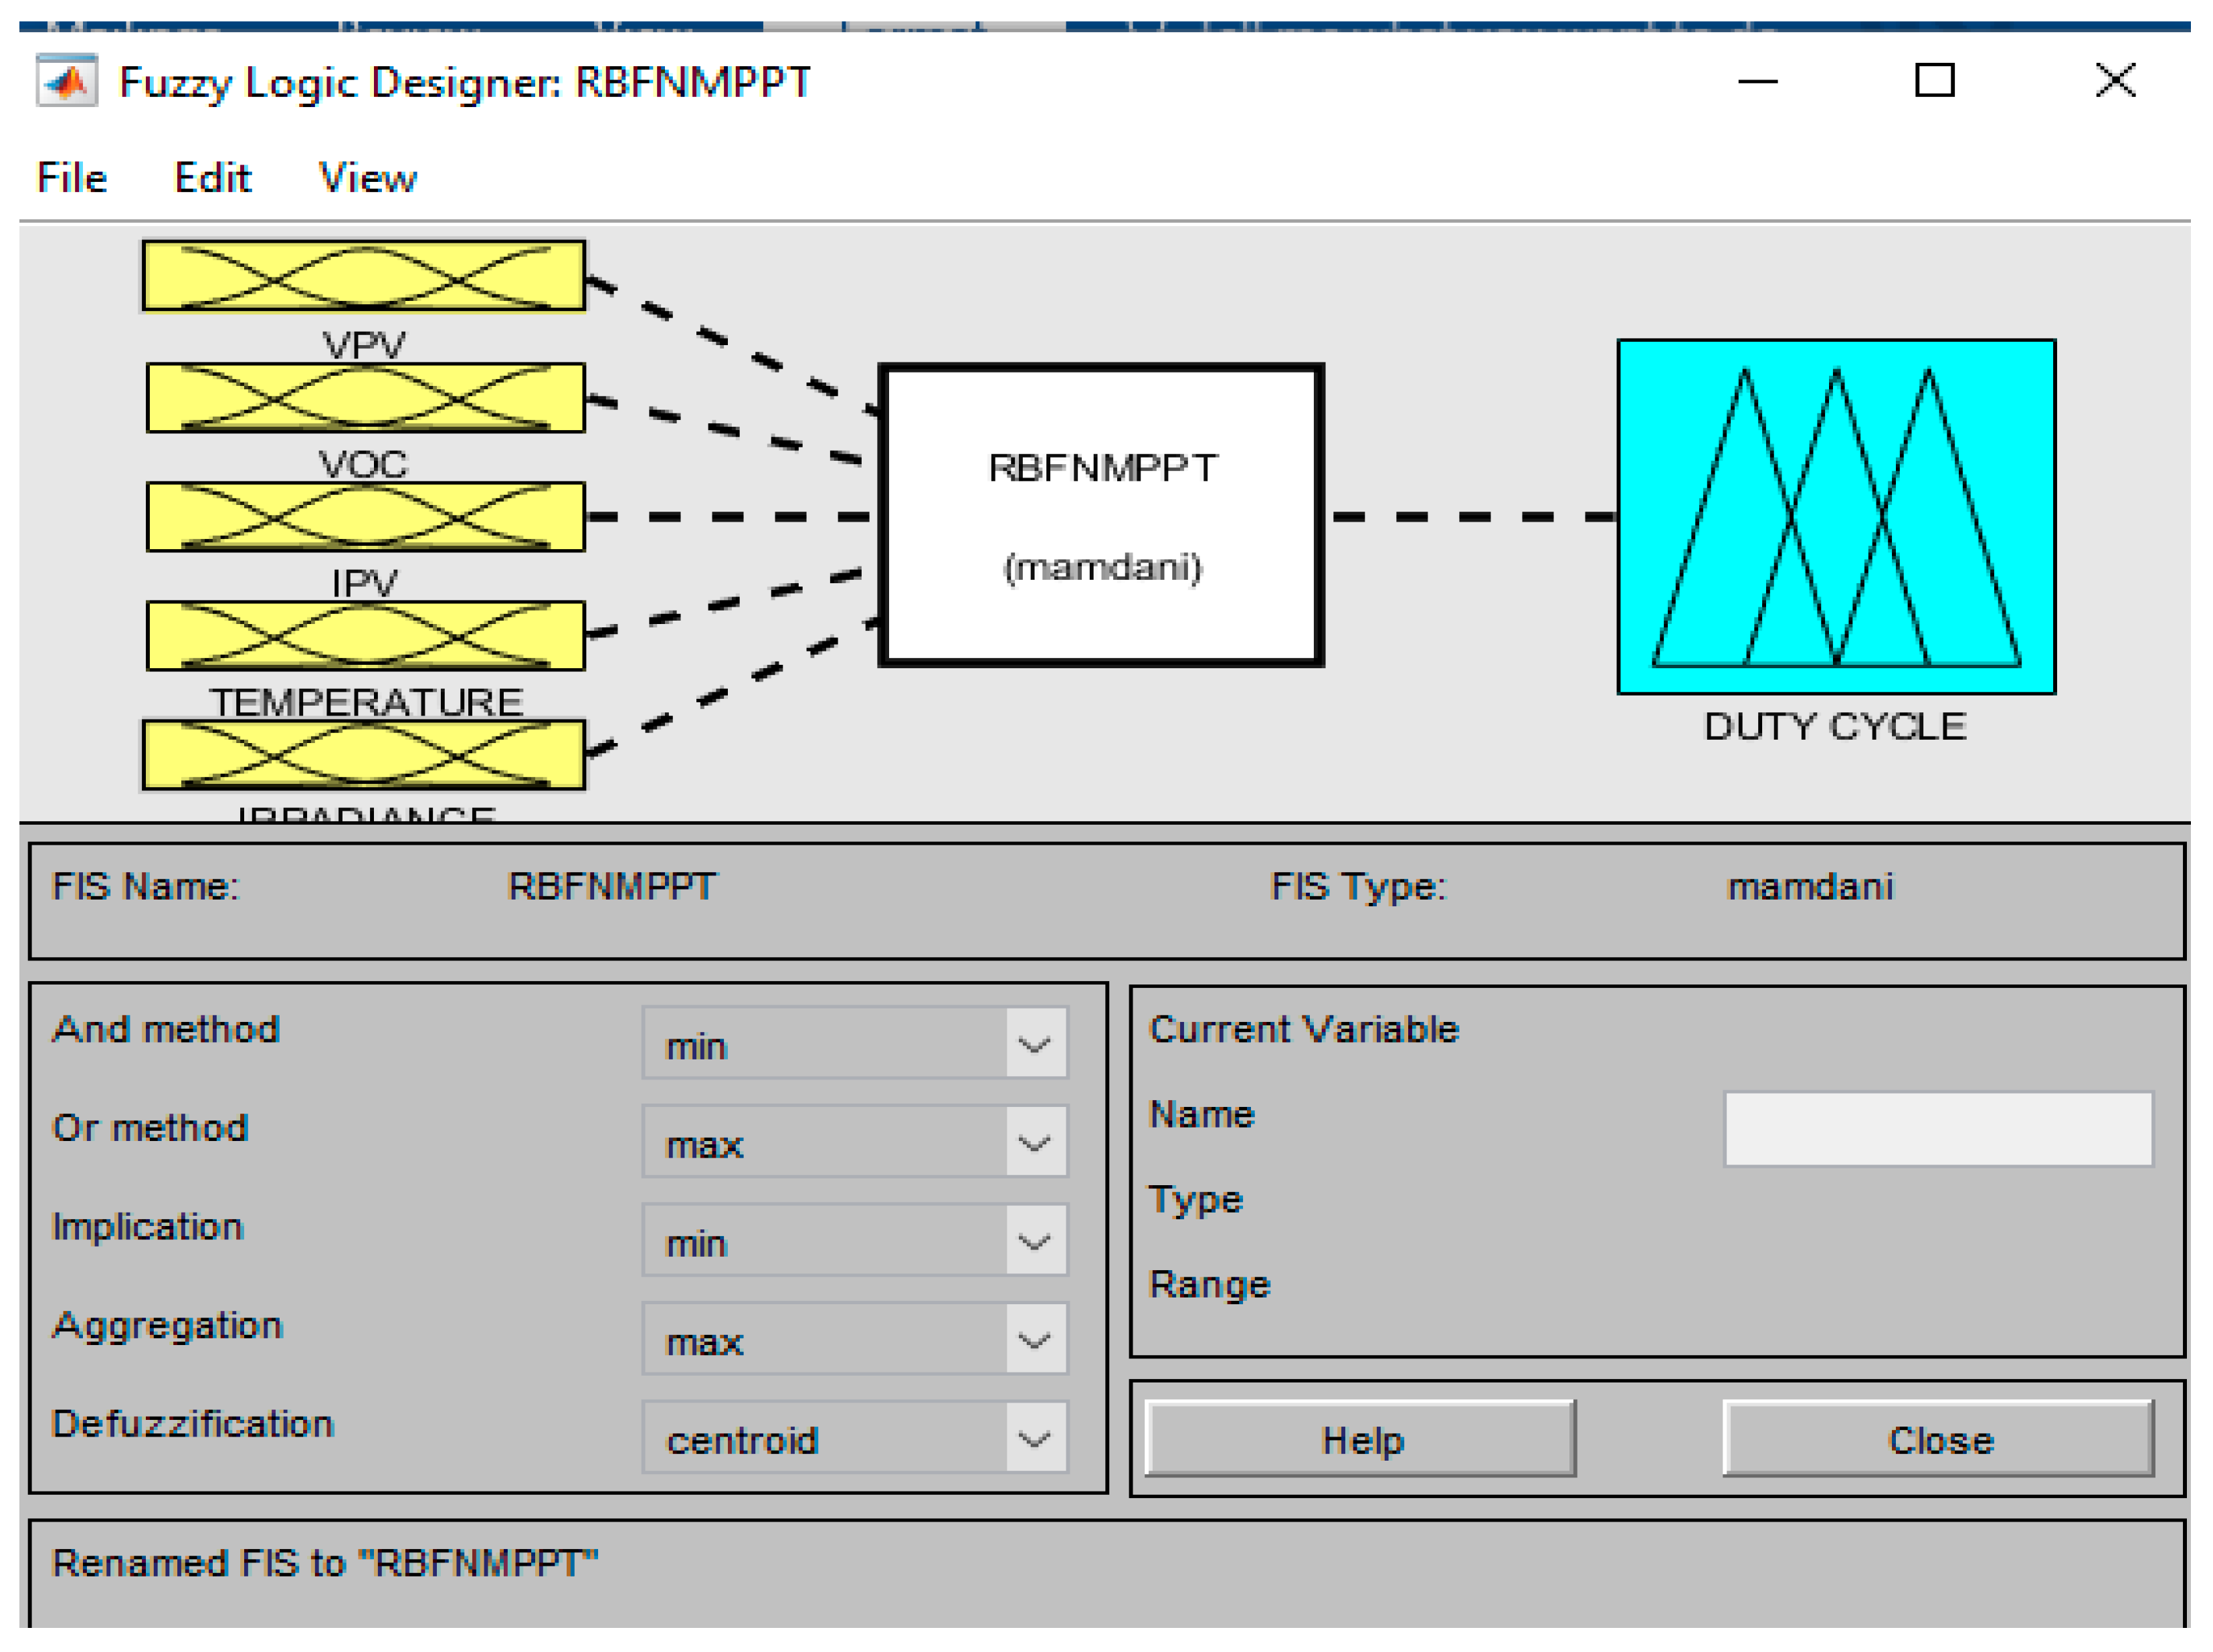Open the View menu
Screen dimensions: 2213x1652
point(367,178)
